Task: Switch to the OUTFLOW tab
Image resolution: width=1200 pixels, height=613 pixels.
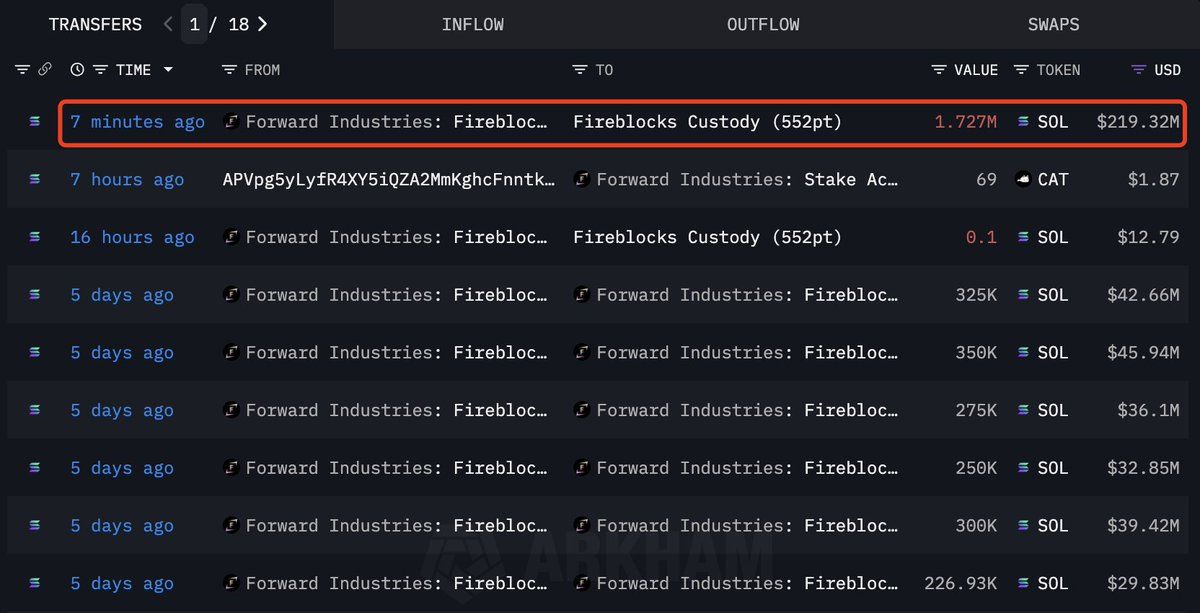Action: [x=763, y=24]
